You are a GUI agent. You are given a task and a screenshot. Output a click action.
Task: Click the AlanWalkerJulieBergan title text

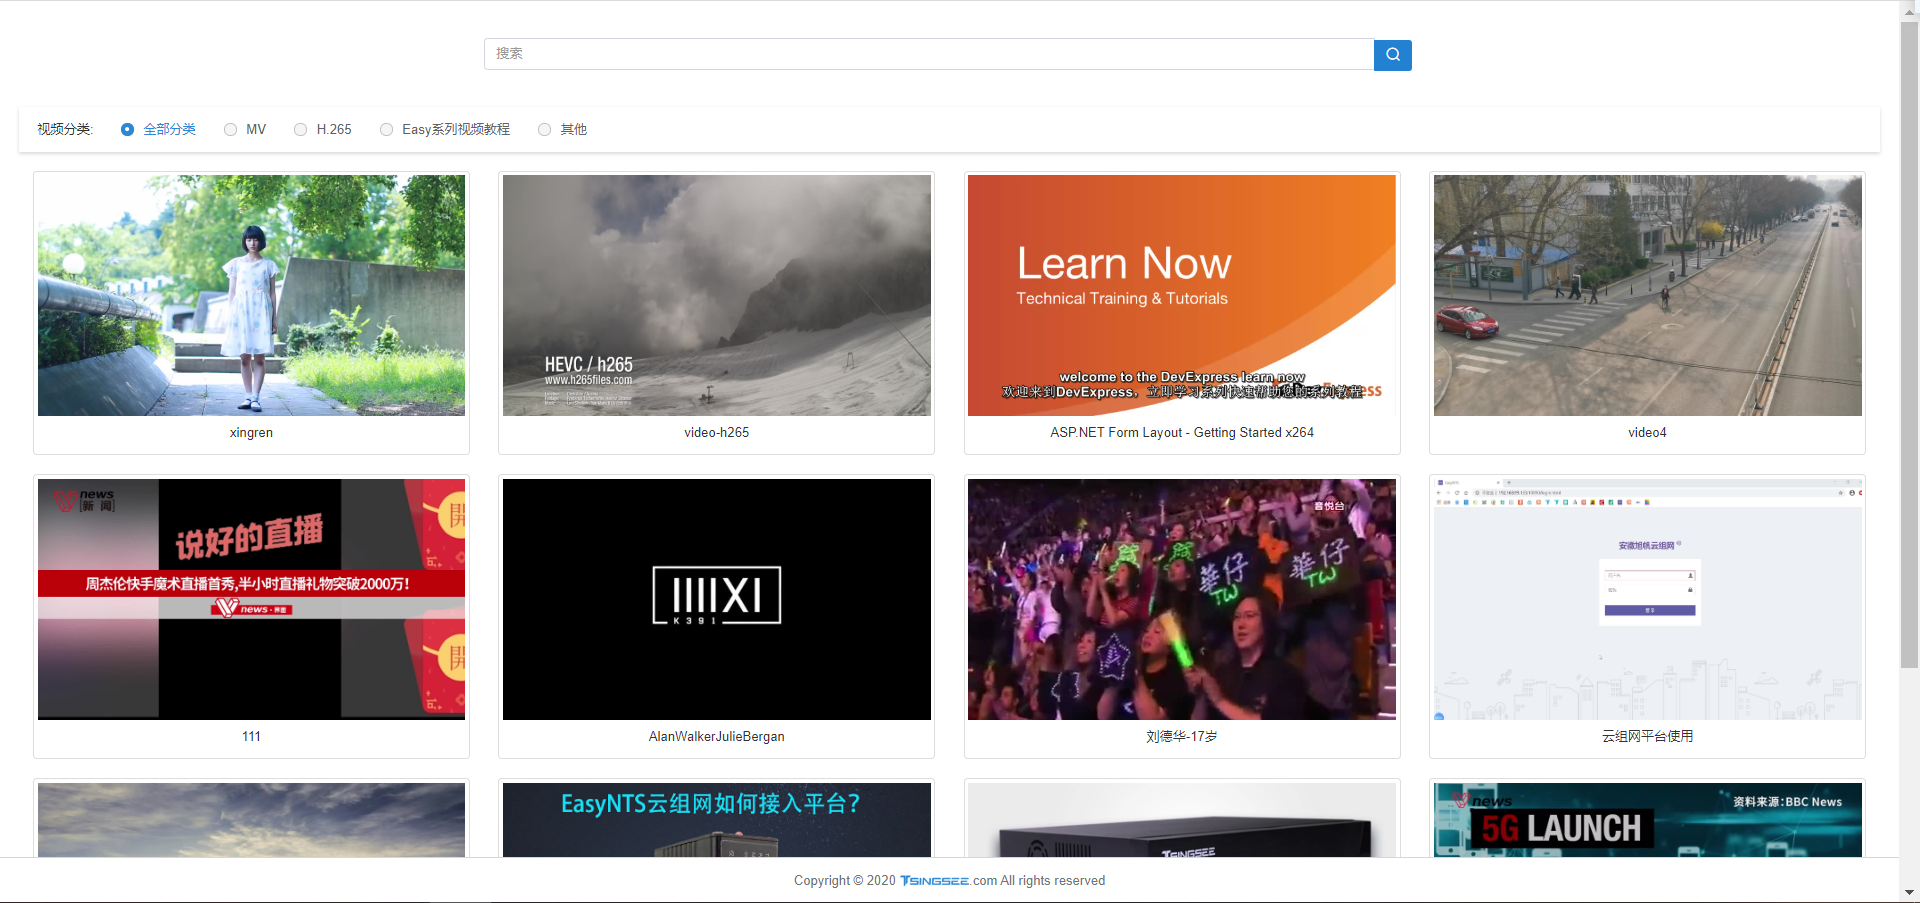click(x=716, y=737)
